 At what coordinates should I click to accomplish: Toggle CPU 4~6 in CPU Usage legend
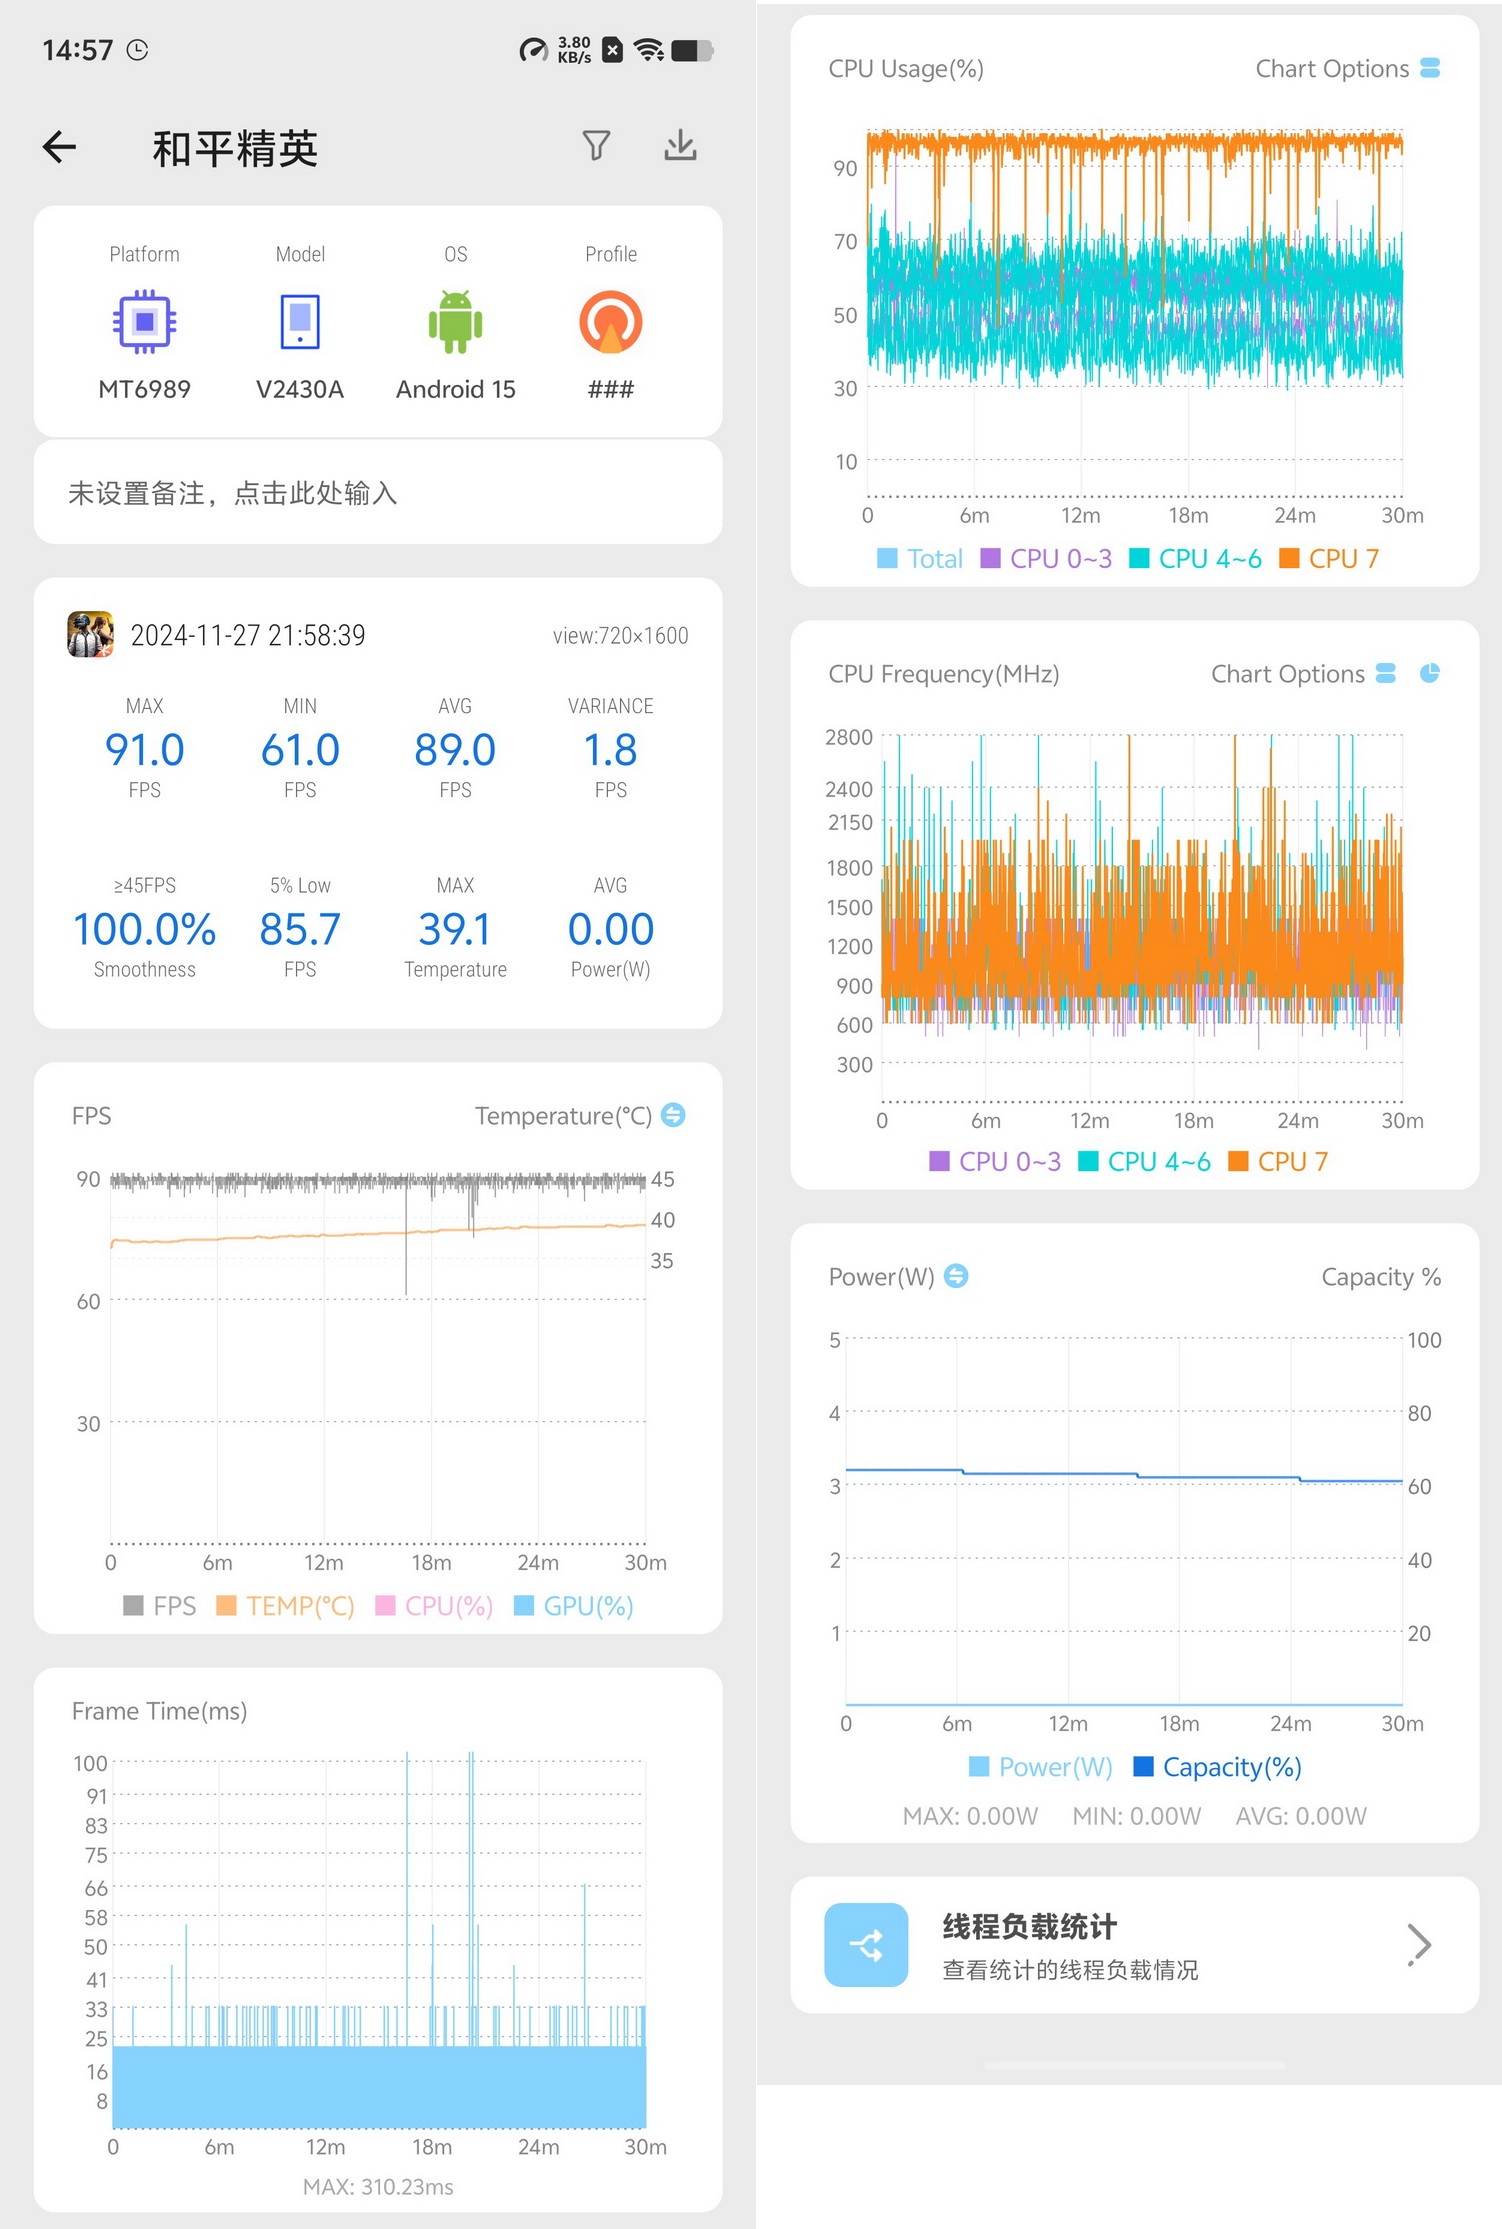tap(1195, 558)
